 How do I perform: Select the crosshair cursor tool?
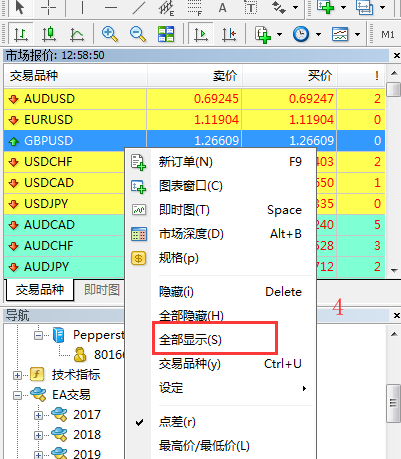click(49, 7)
